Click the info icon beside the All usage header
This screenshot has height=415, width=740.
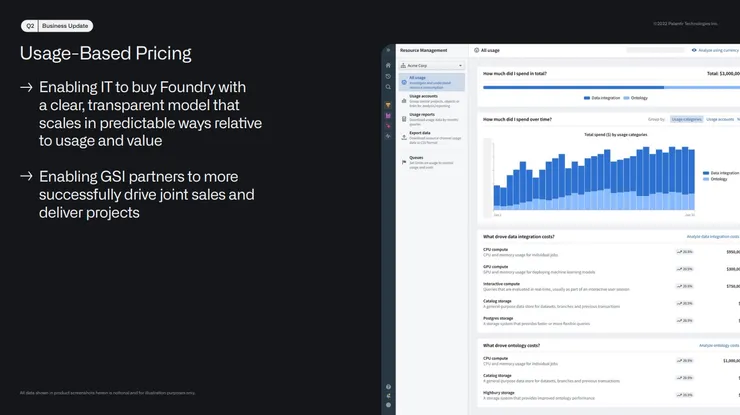click(x=476, y=50)
